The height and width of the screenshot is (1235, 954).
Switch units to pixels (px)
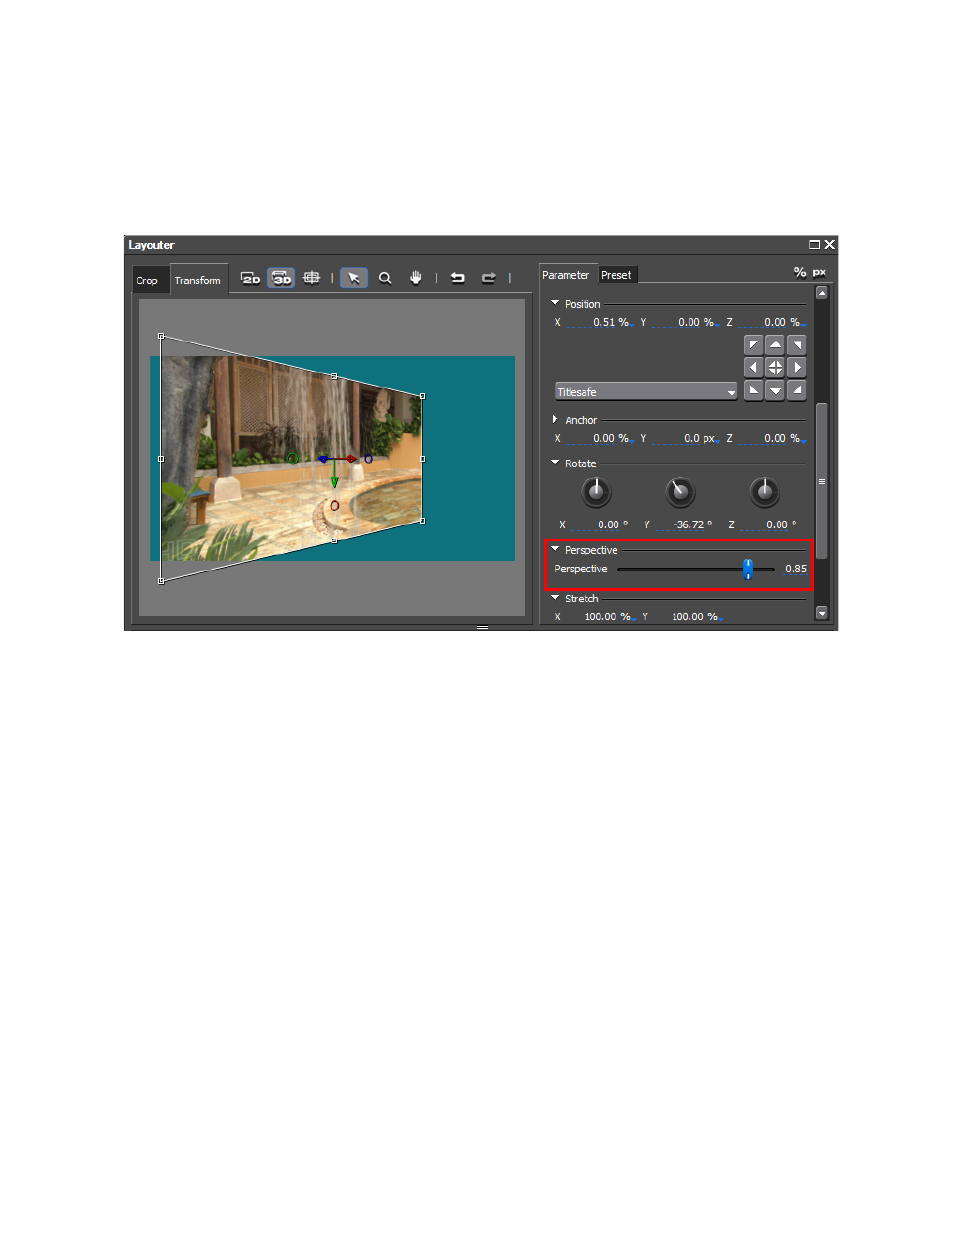[819, 272]
